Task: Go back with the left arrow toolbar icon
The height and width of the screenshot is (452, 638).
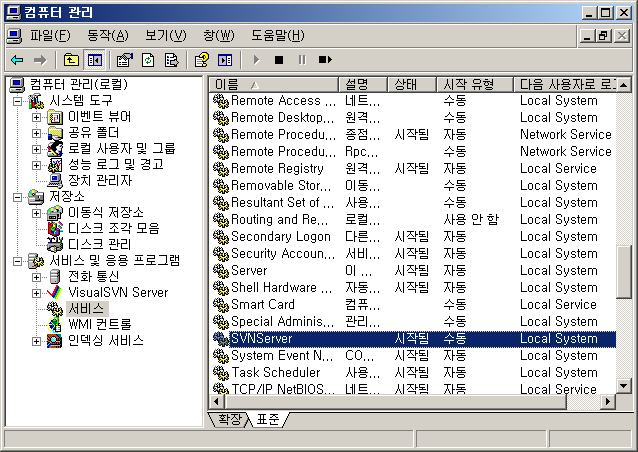Action: [17, 61]
